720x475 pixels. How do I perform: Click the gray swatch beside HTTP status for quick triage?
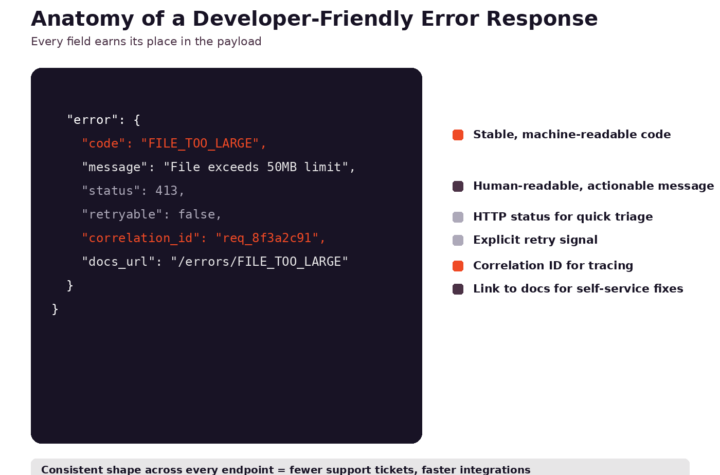pos(458,217)
